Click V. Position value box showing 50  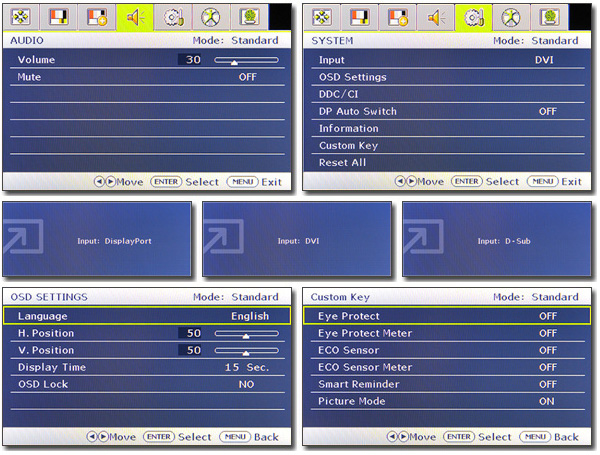[x=190, y=350]
